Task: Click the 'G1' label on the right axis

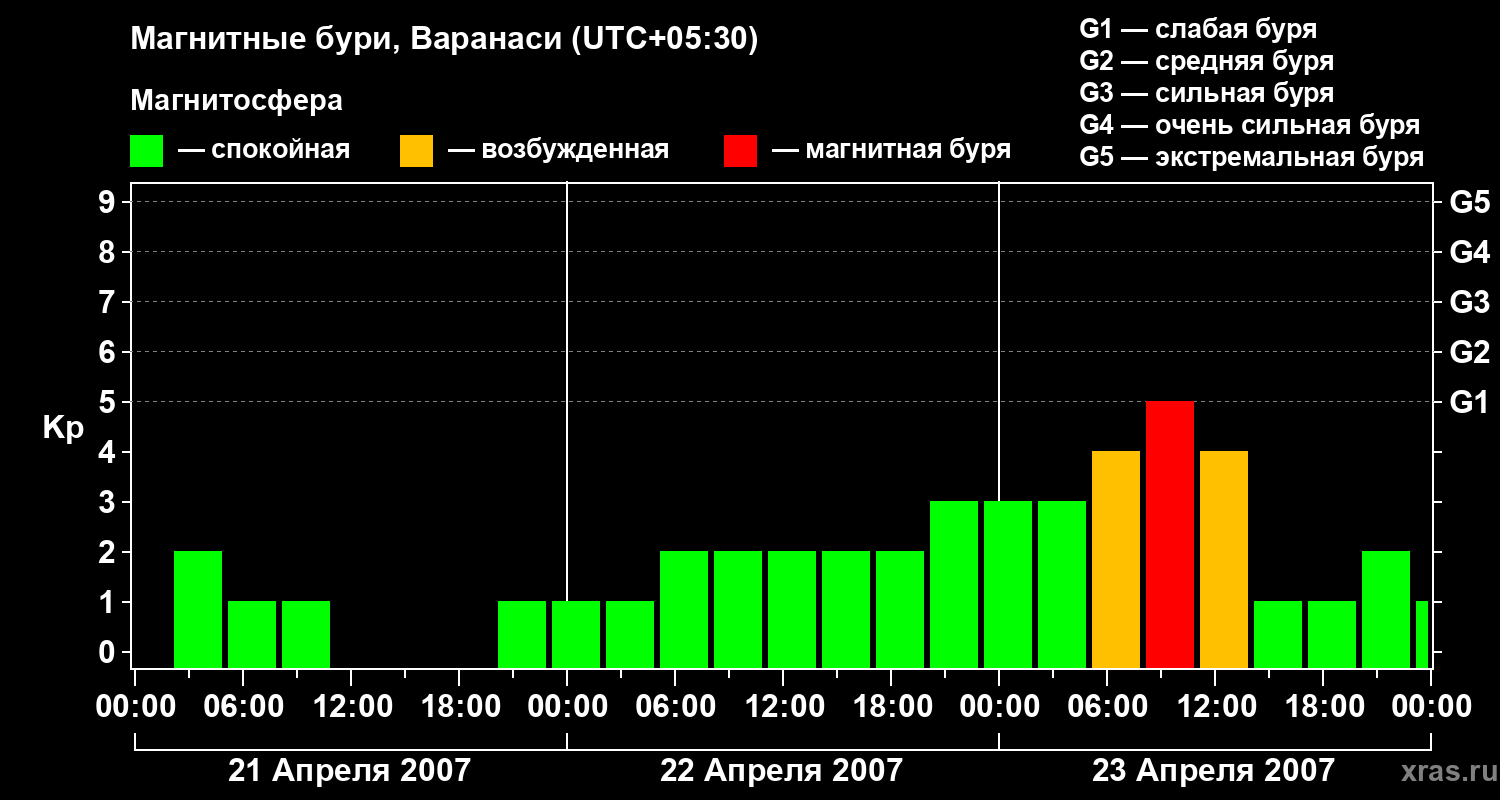Action: pyautogui.click(x=1469, y=402)
